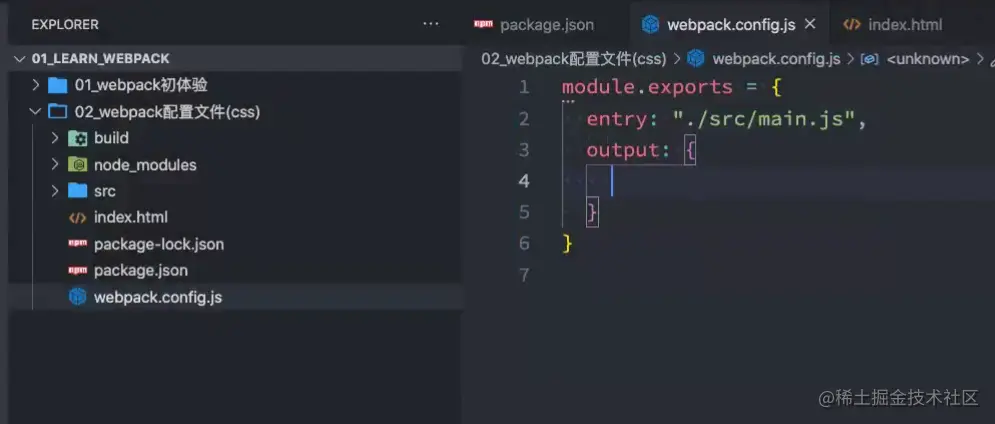The image size is (995, 424).
Task: Click the webpack.config.js cube icon in explorer
Action: click(x=77, y=296)
